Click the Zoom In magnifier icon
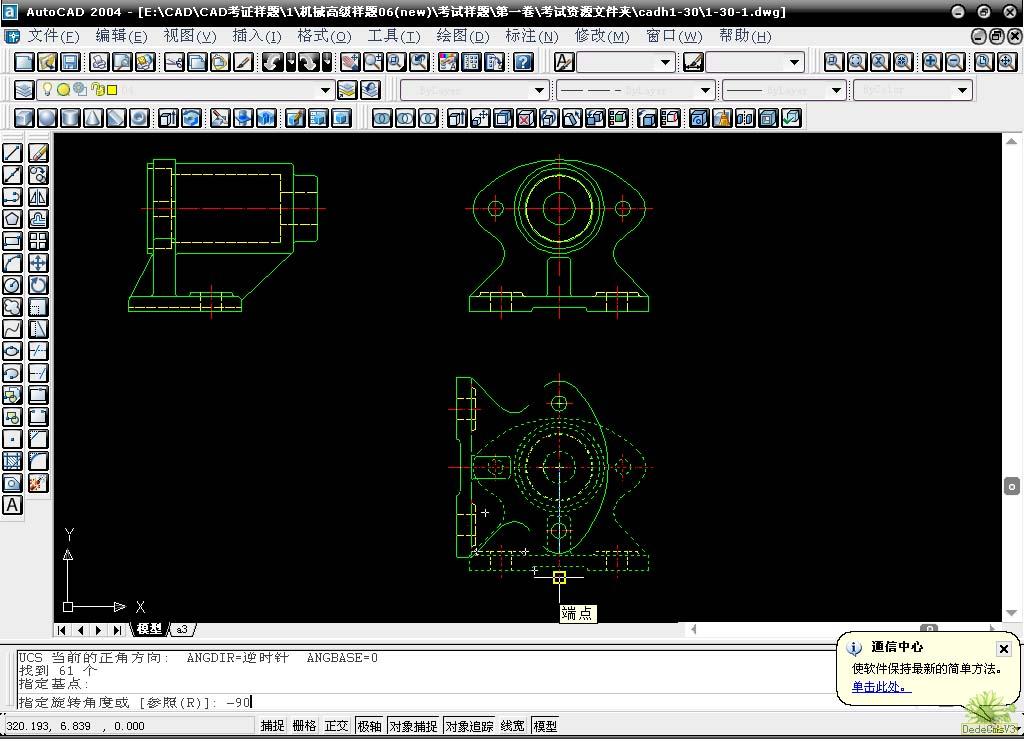This screenshot has height=741, width=1024. pos(932,62)
